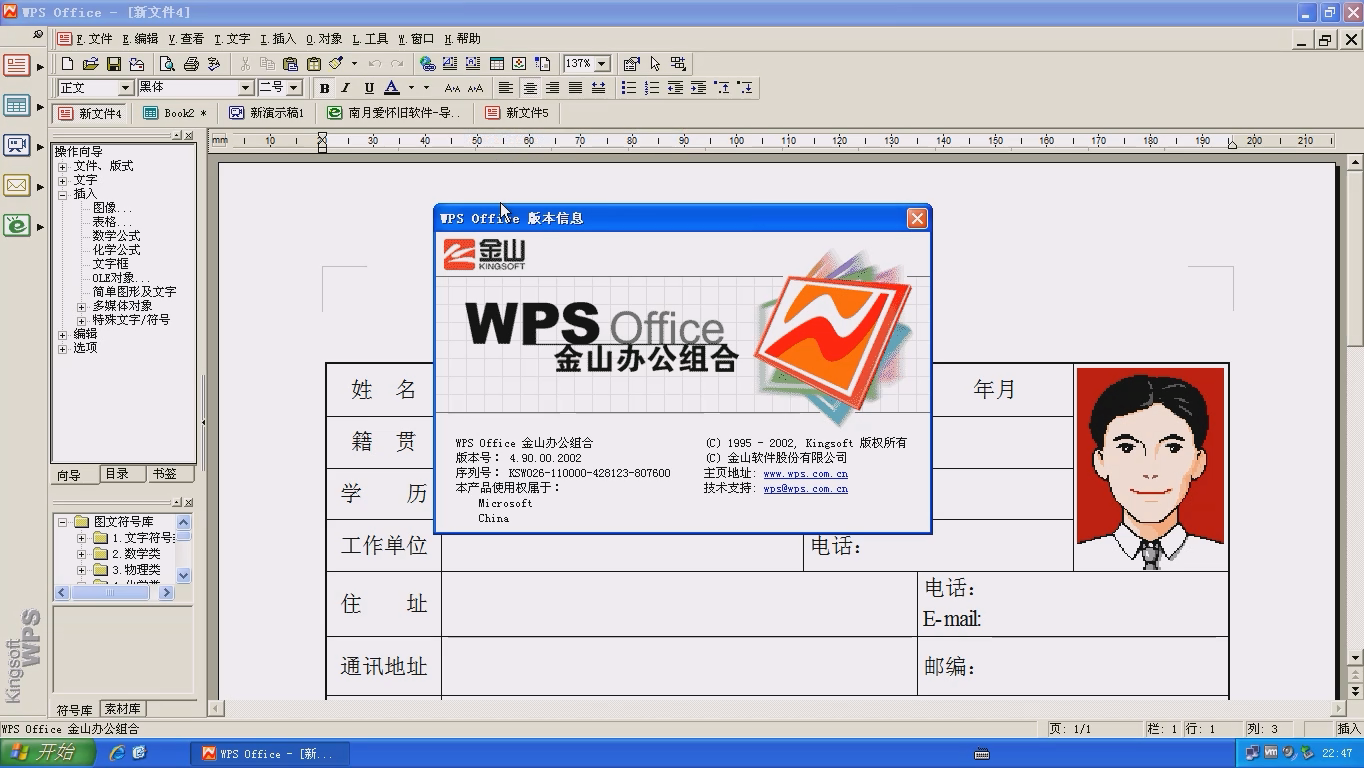Image resolution: width=1364 pixels, height=768 pixels.
Task: Collapse the 插入 tree node
Action: pos(62,194)
